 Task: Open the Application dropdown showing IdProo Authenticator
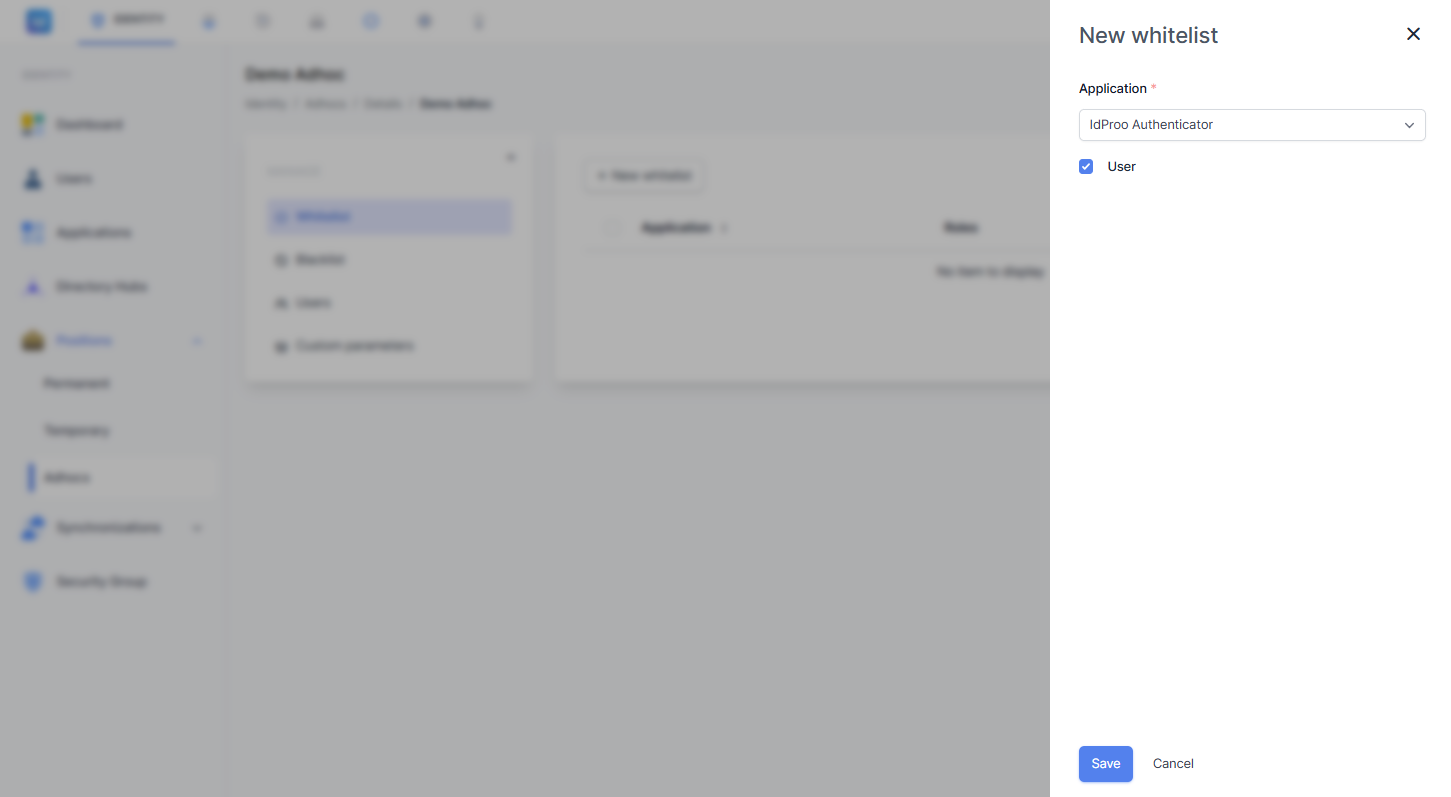pyautogui.click(x=1252, y=125)
